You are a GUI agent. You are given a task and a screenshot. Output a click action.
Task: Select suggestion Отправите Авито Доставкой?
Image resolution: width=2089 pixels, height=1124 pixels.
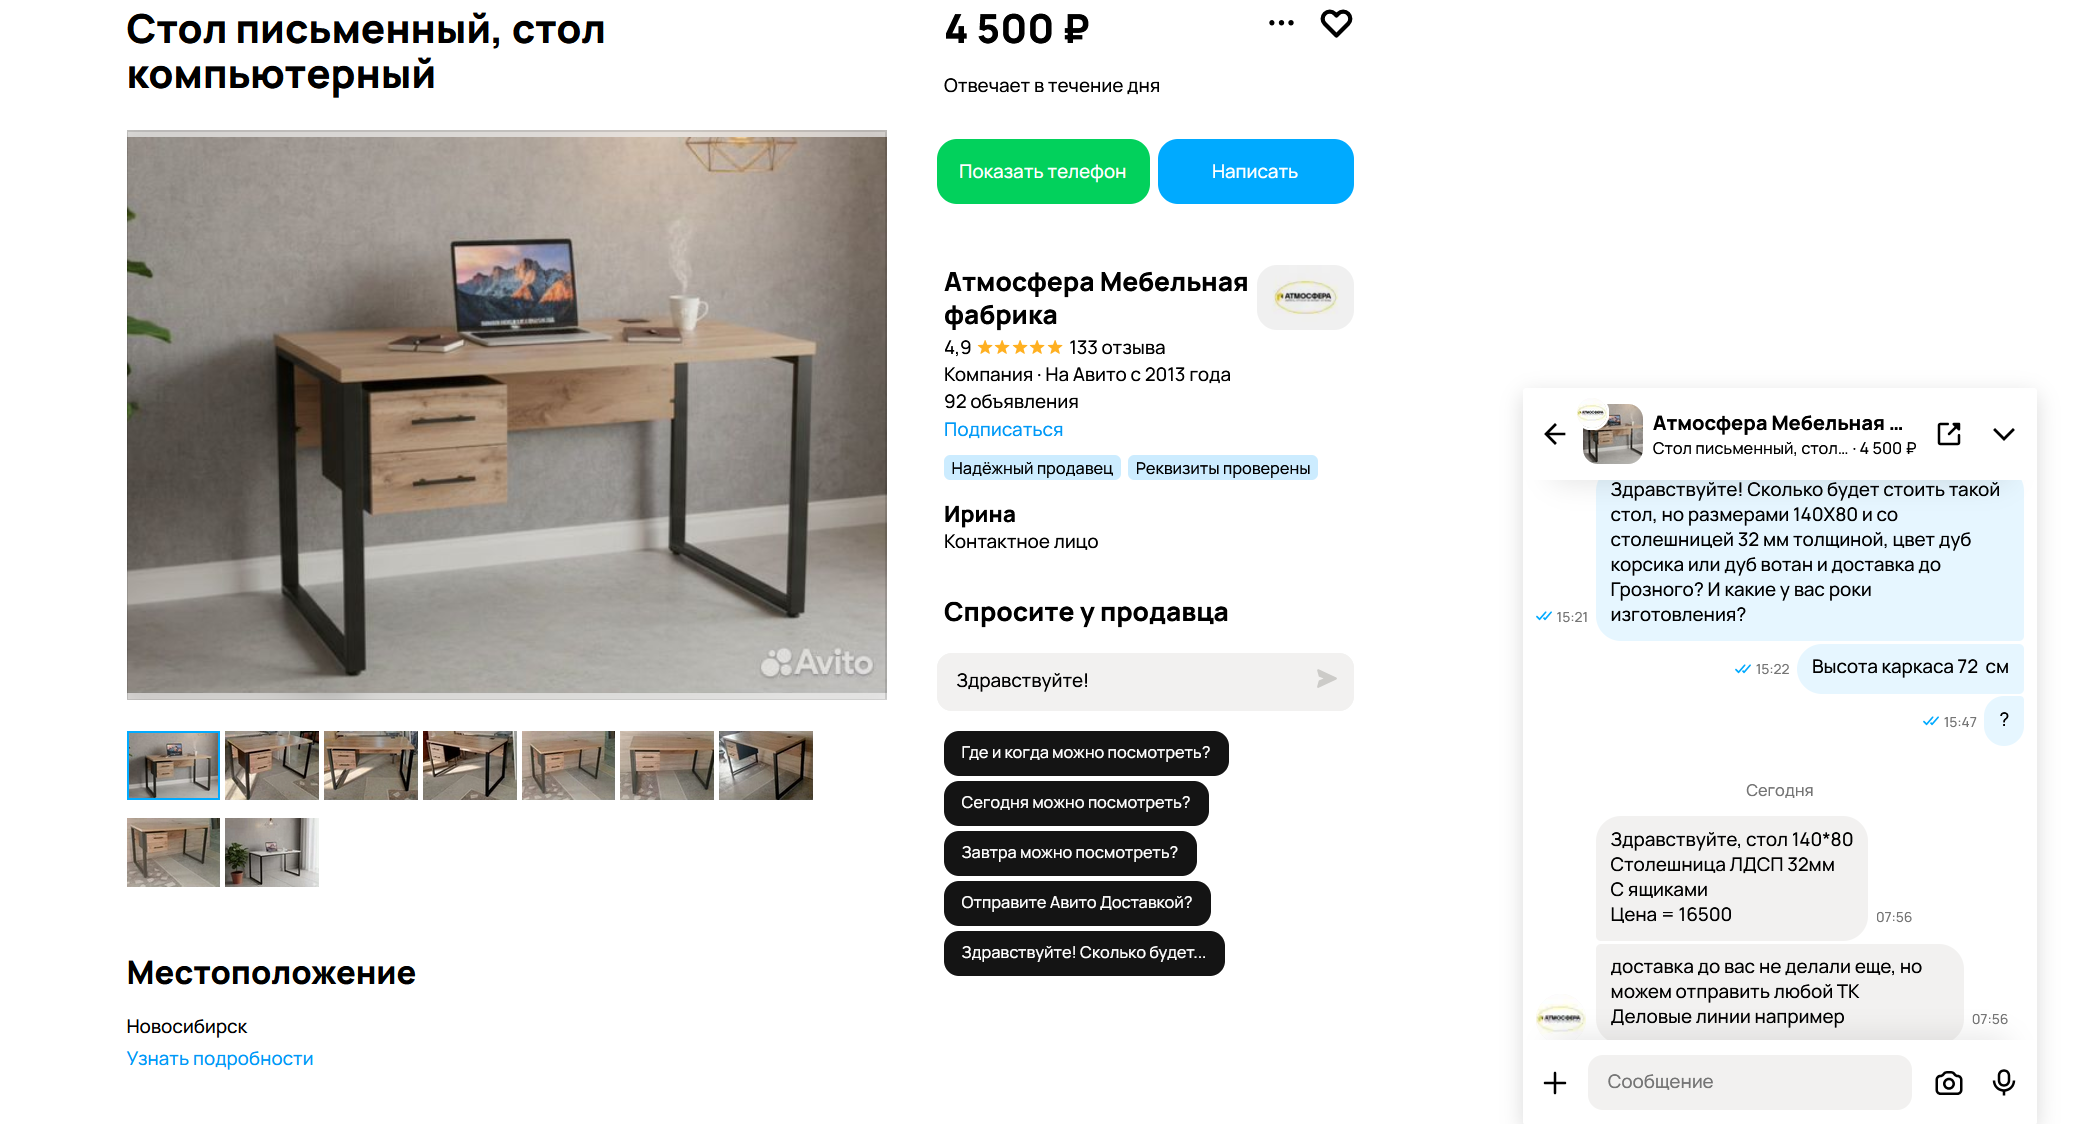[x=1077, y=903]
